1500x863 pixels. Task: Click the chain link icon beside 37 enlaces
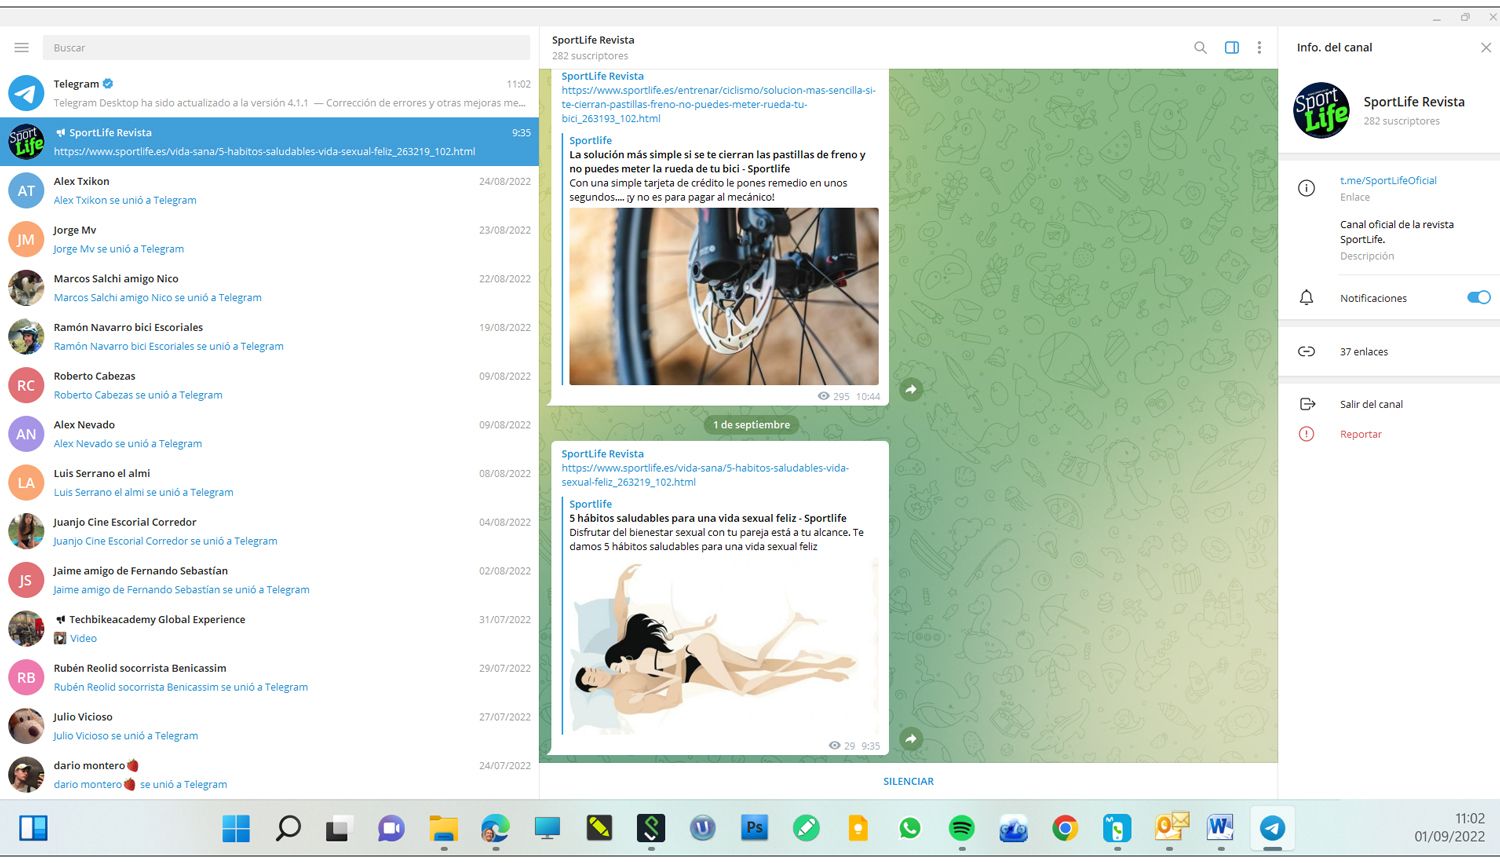point(1306,351)
